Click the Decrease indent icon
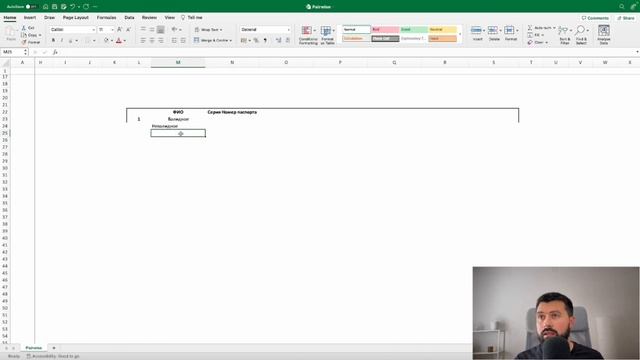The image size is (640, 360). [x=174, y=40]
